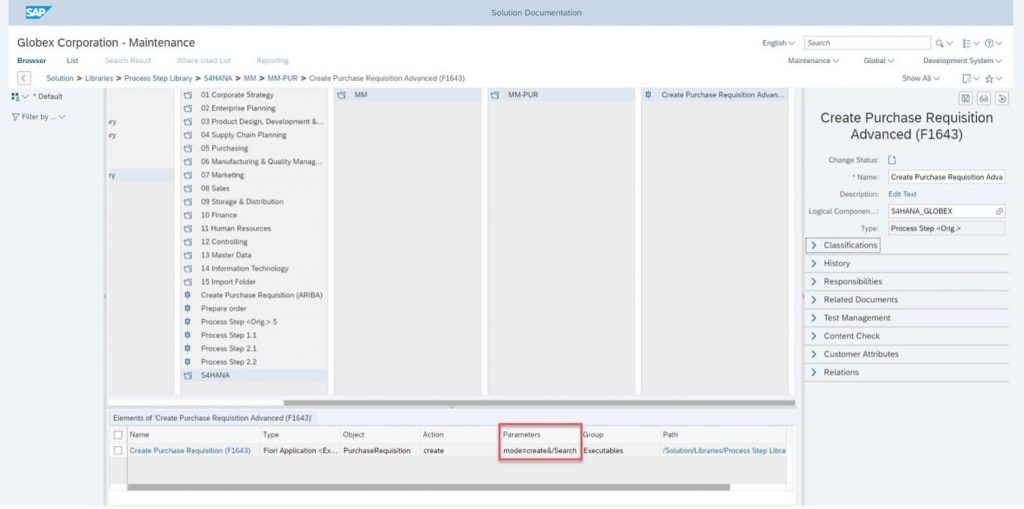Click the Edit Text description link
This screenshot has height=509, width=1024.
tap(902, 195)
